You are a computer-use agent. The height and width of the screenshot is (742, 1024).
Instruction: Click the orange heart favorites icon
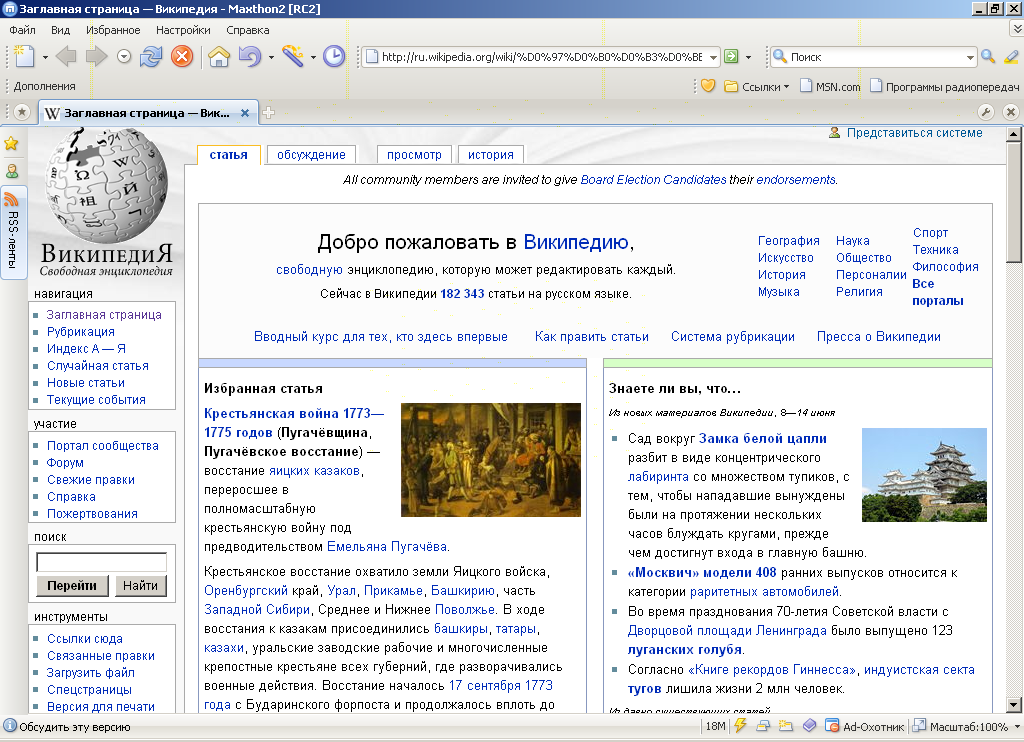pyautogui.click(x=708, y=86)
